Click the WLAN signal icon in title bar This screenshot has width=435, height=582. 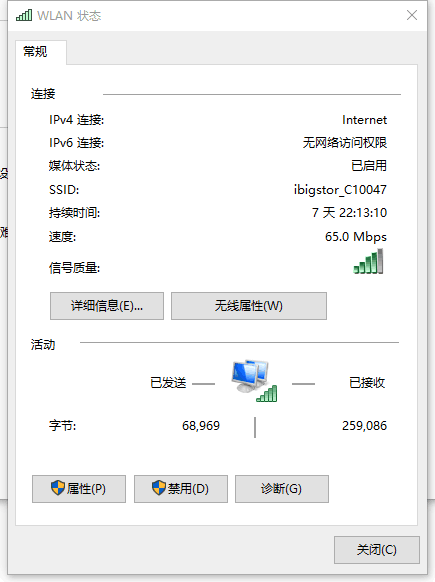click(24, 15)
